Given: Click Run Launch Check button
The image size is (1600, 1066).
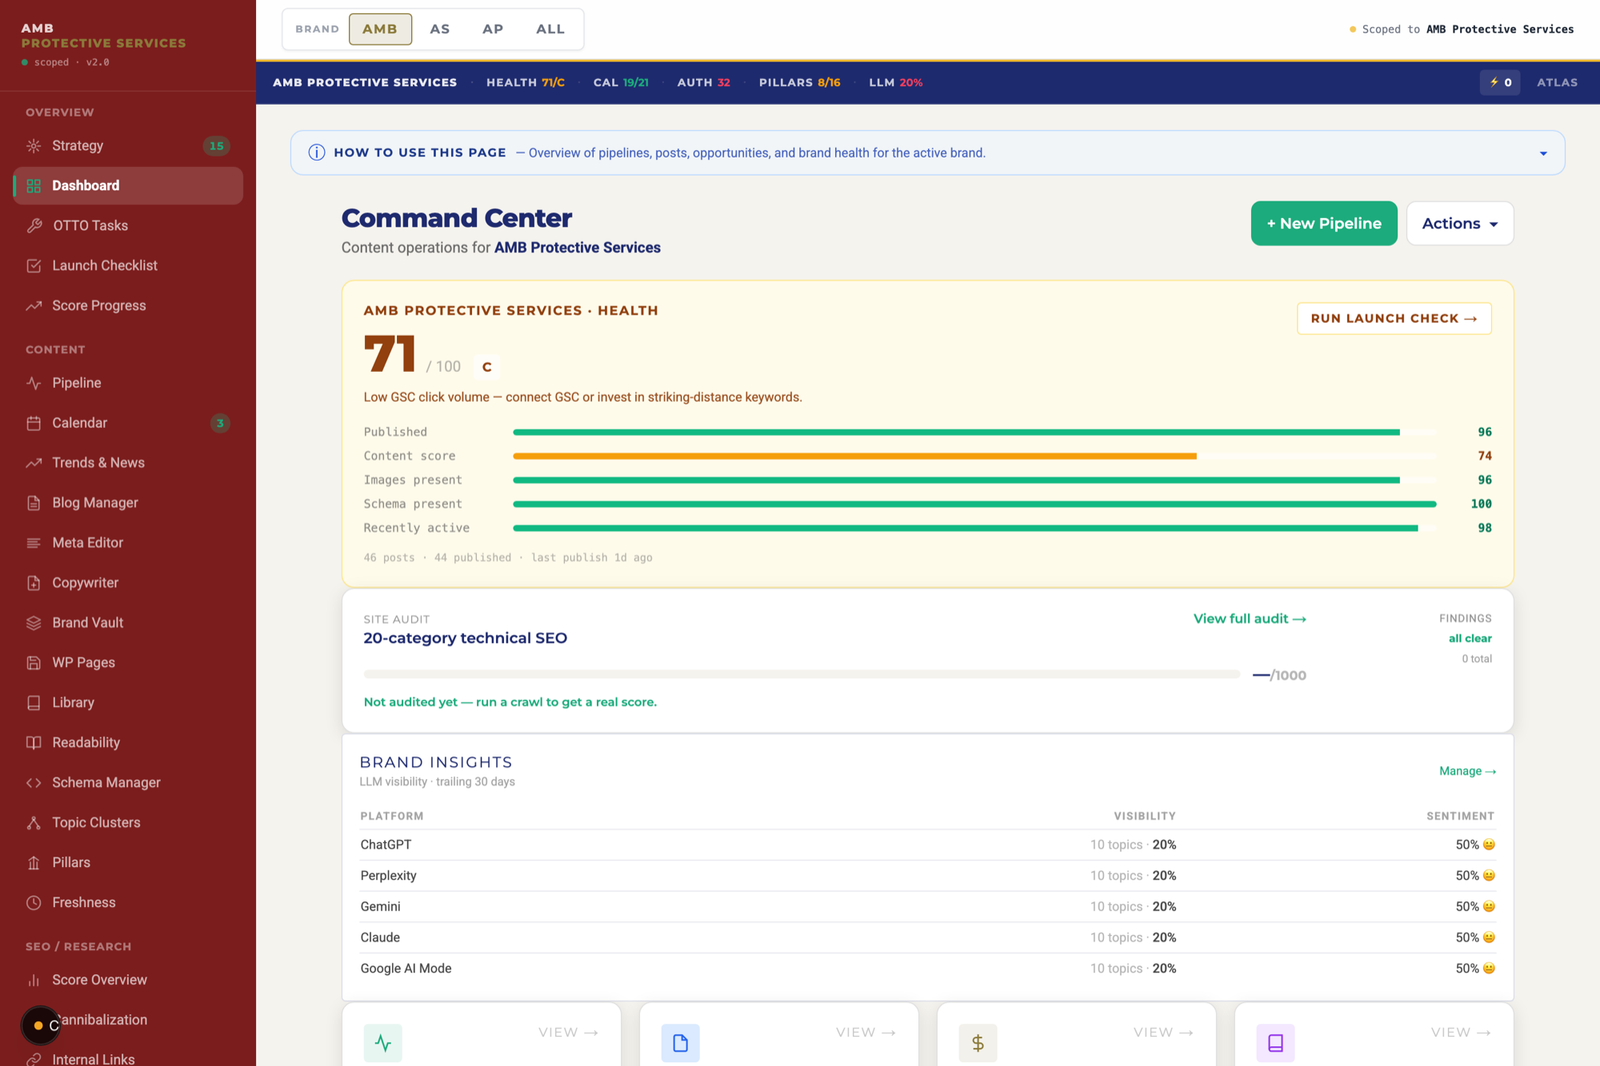Looking at the screenshot, I should (1394, 319).
